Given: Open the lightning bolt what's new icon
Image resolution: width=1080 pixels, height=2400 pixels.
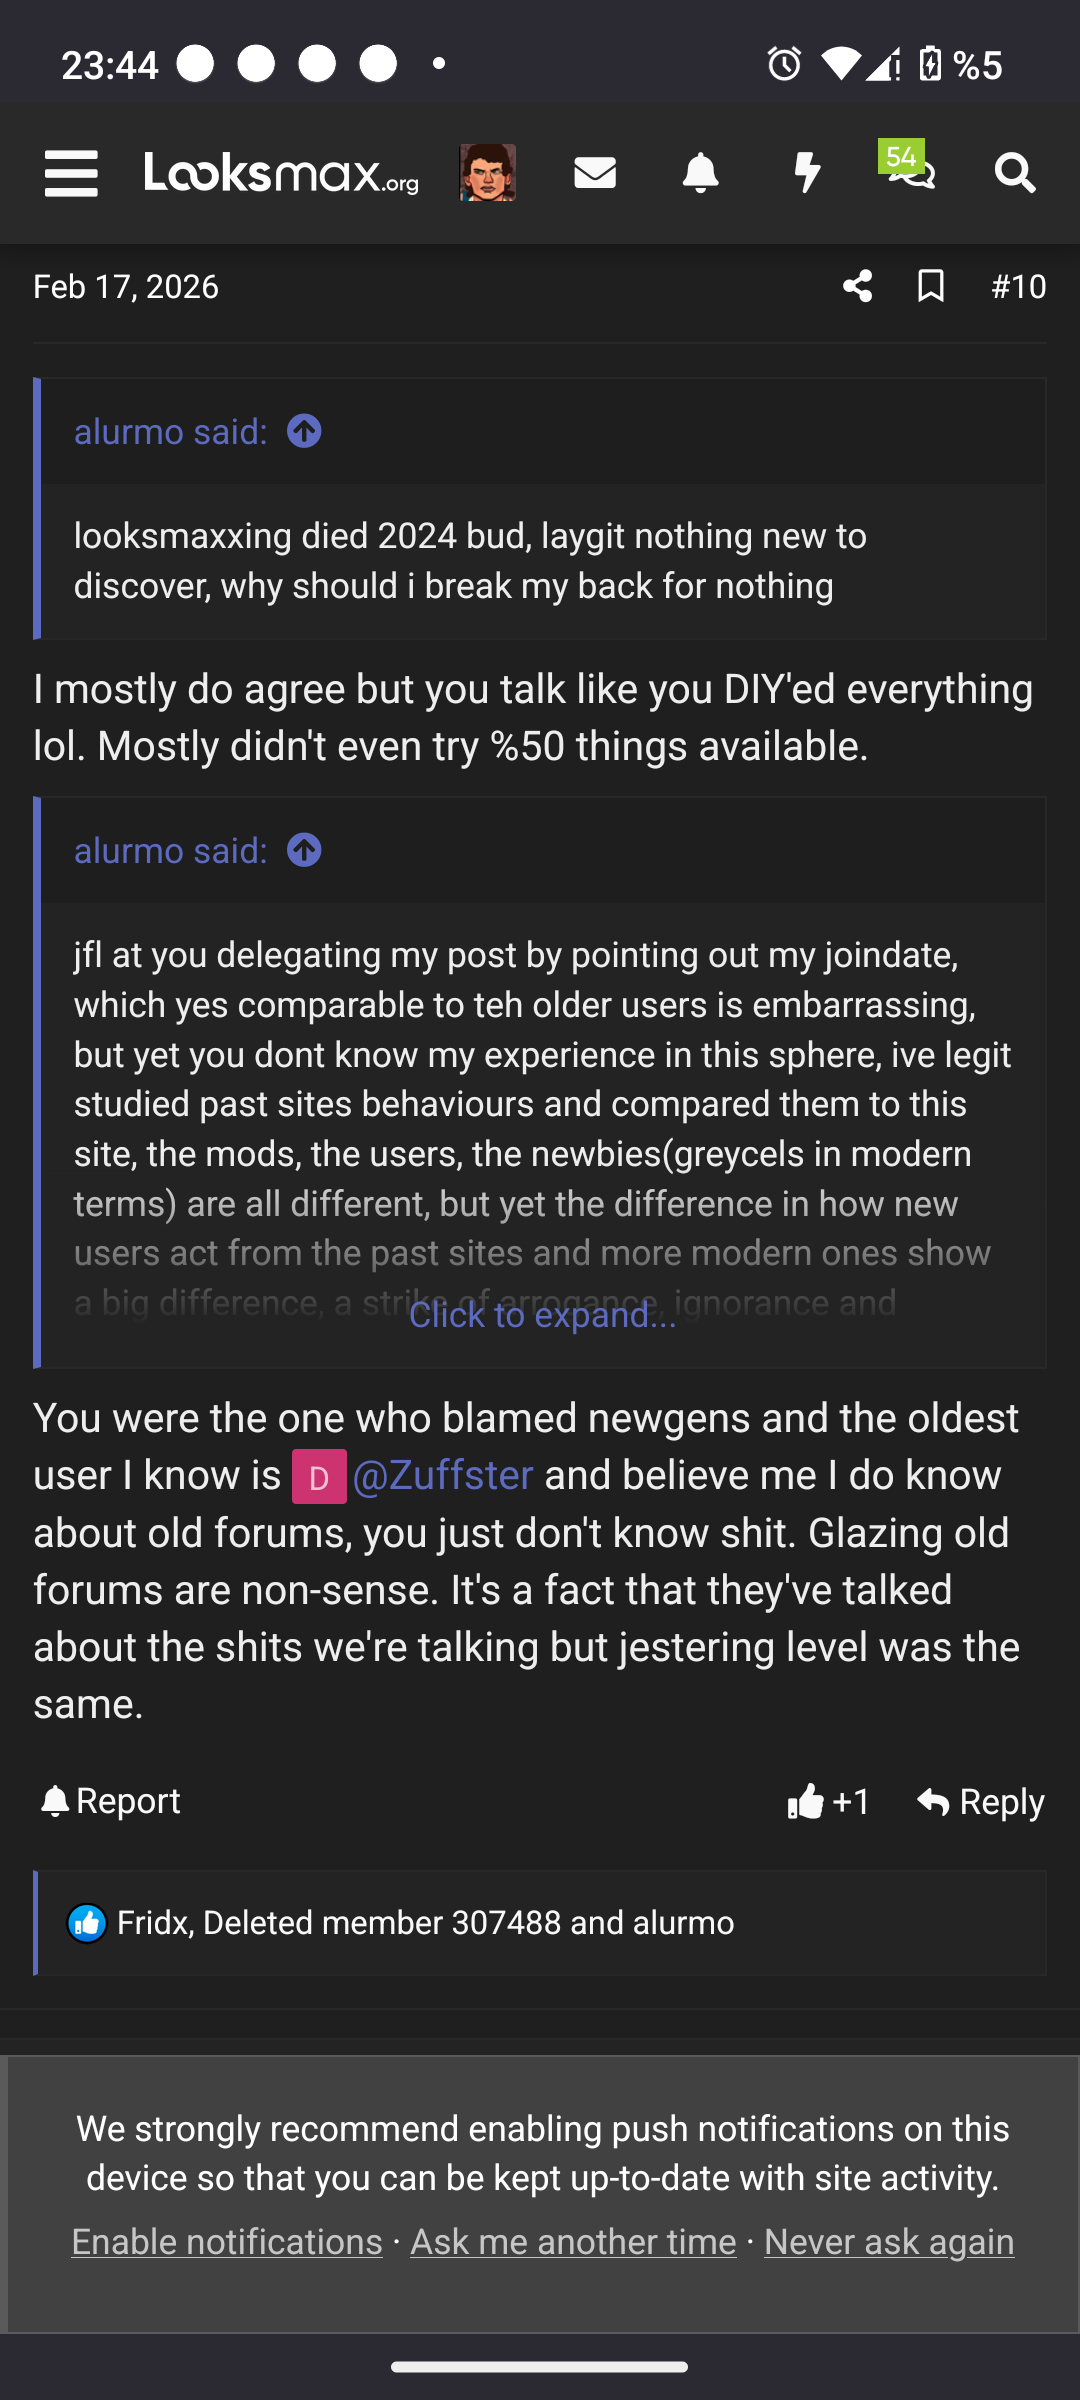Looking at the screenshot, I should [x=806, y=173].
